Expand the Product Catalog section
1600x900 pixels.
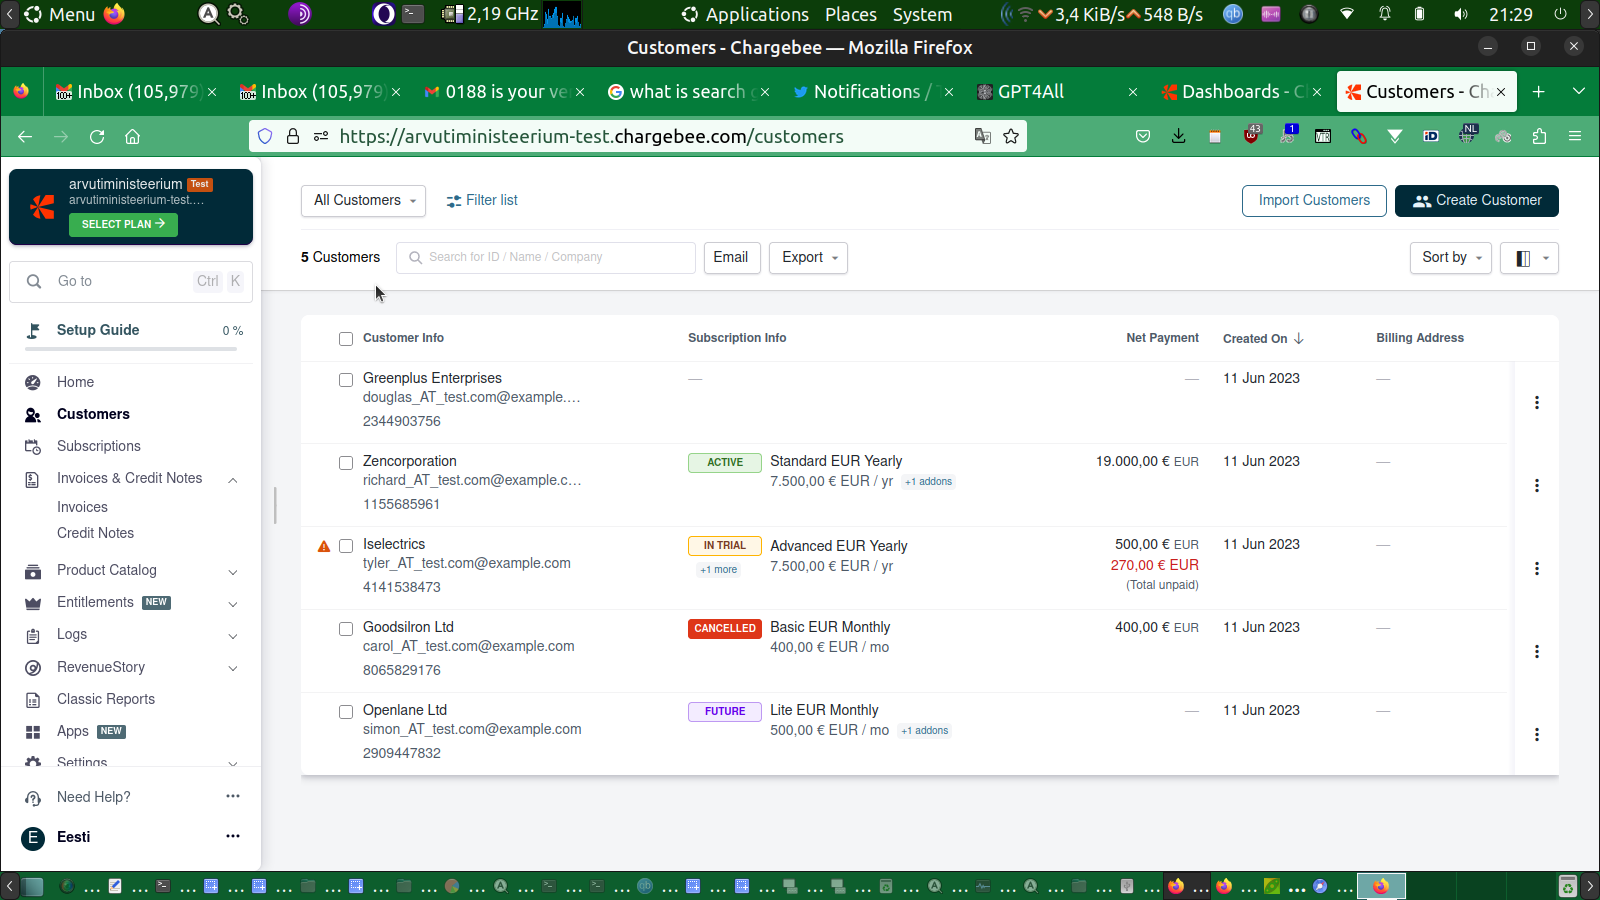pos(233,572)
